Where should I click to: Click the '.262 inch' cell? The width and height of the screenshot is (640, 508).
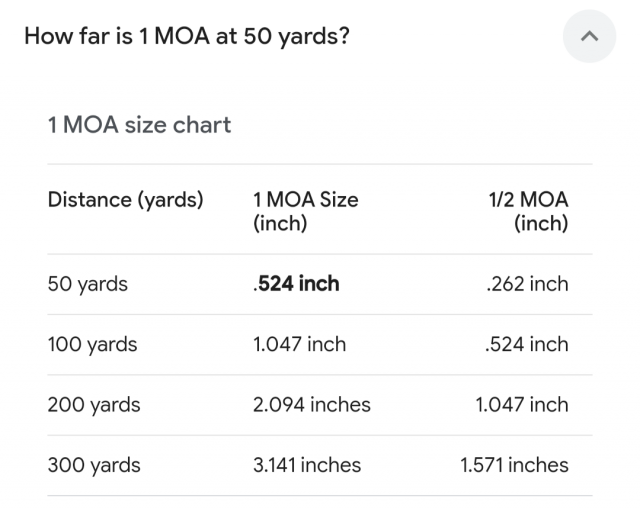(x=529, y=284)
